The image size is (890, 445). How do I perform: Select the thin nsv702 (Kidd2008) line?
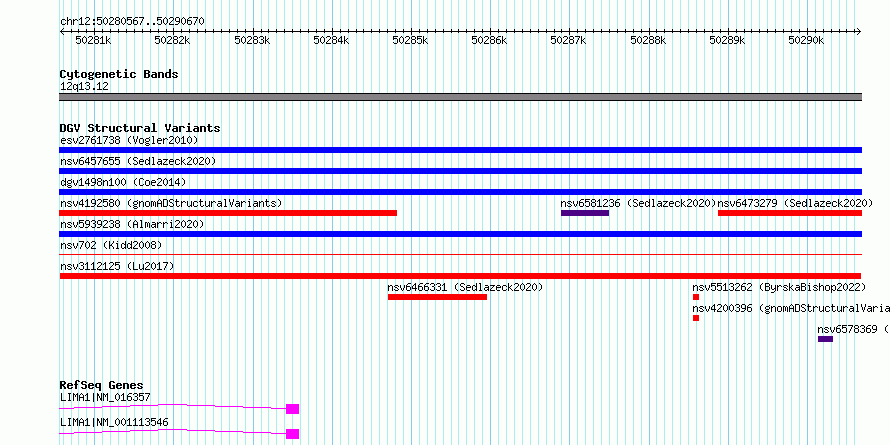(x=460, y=255)
